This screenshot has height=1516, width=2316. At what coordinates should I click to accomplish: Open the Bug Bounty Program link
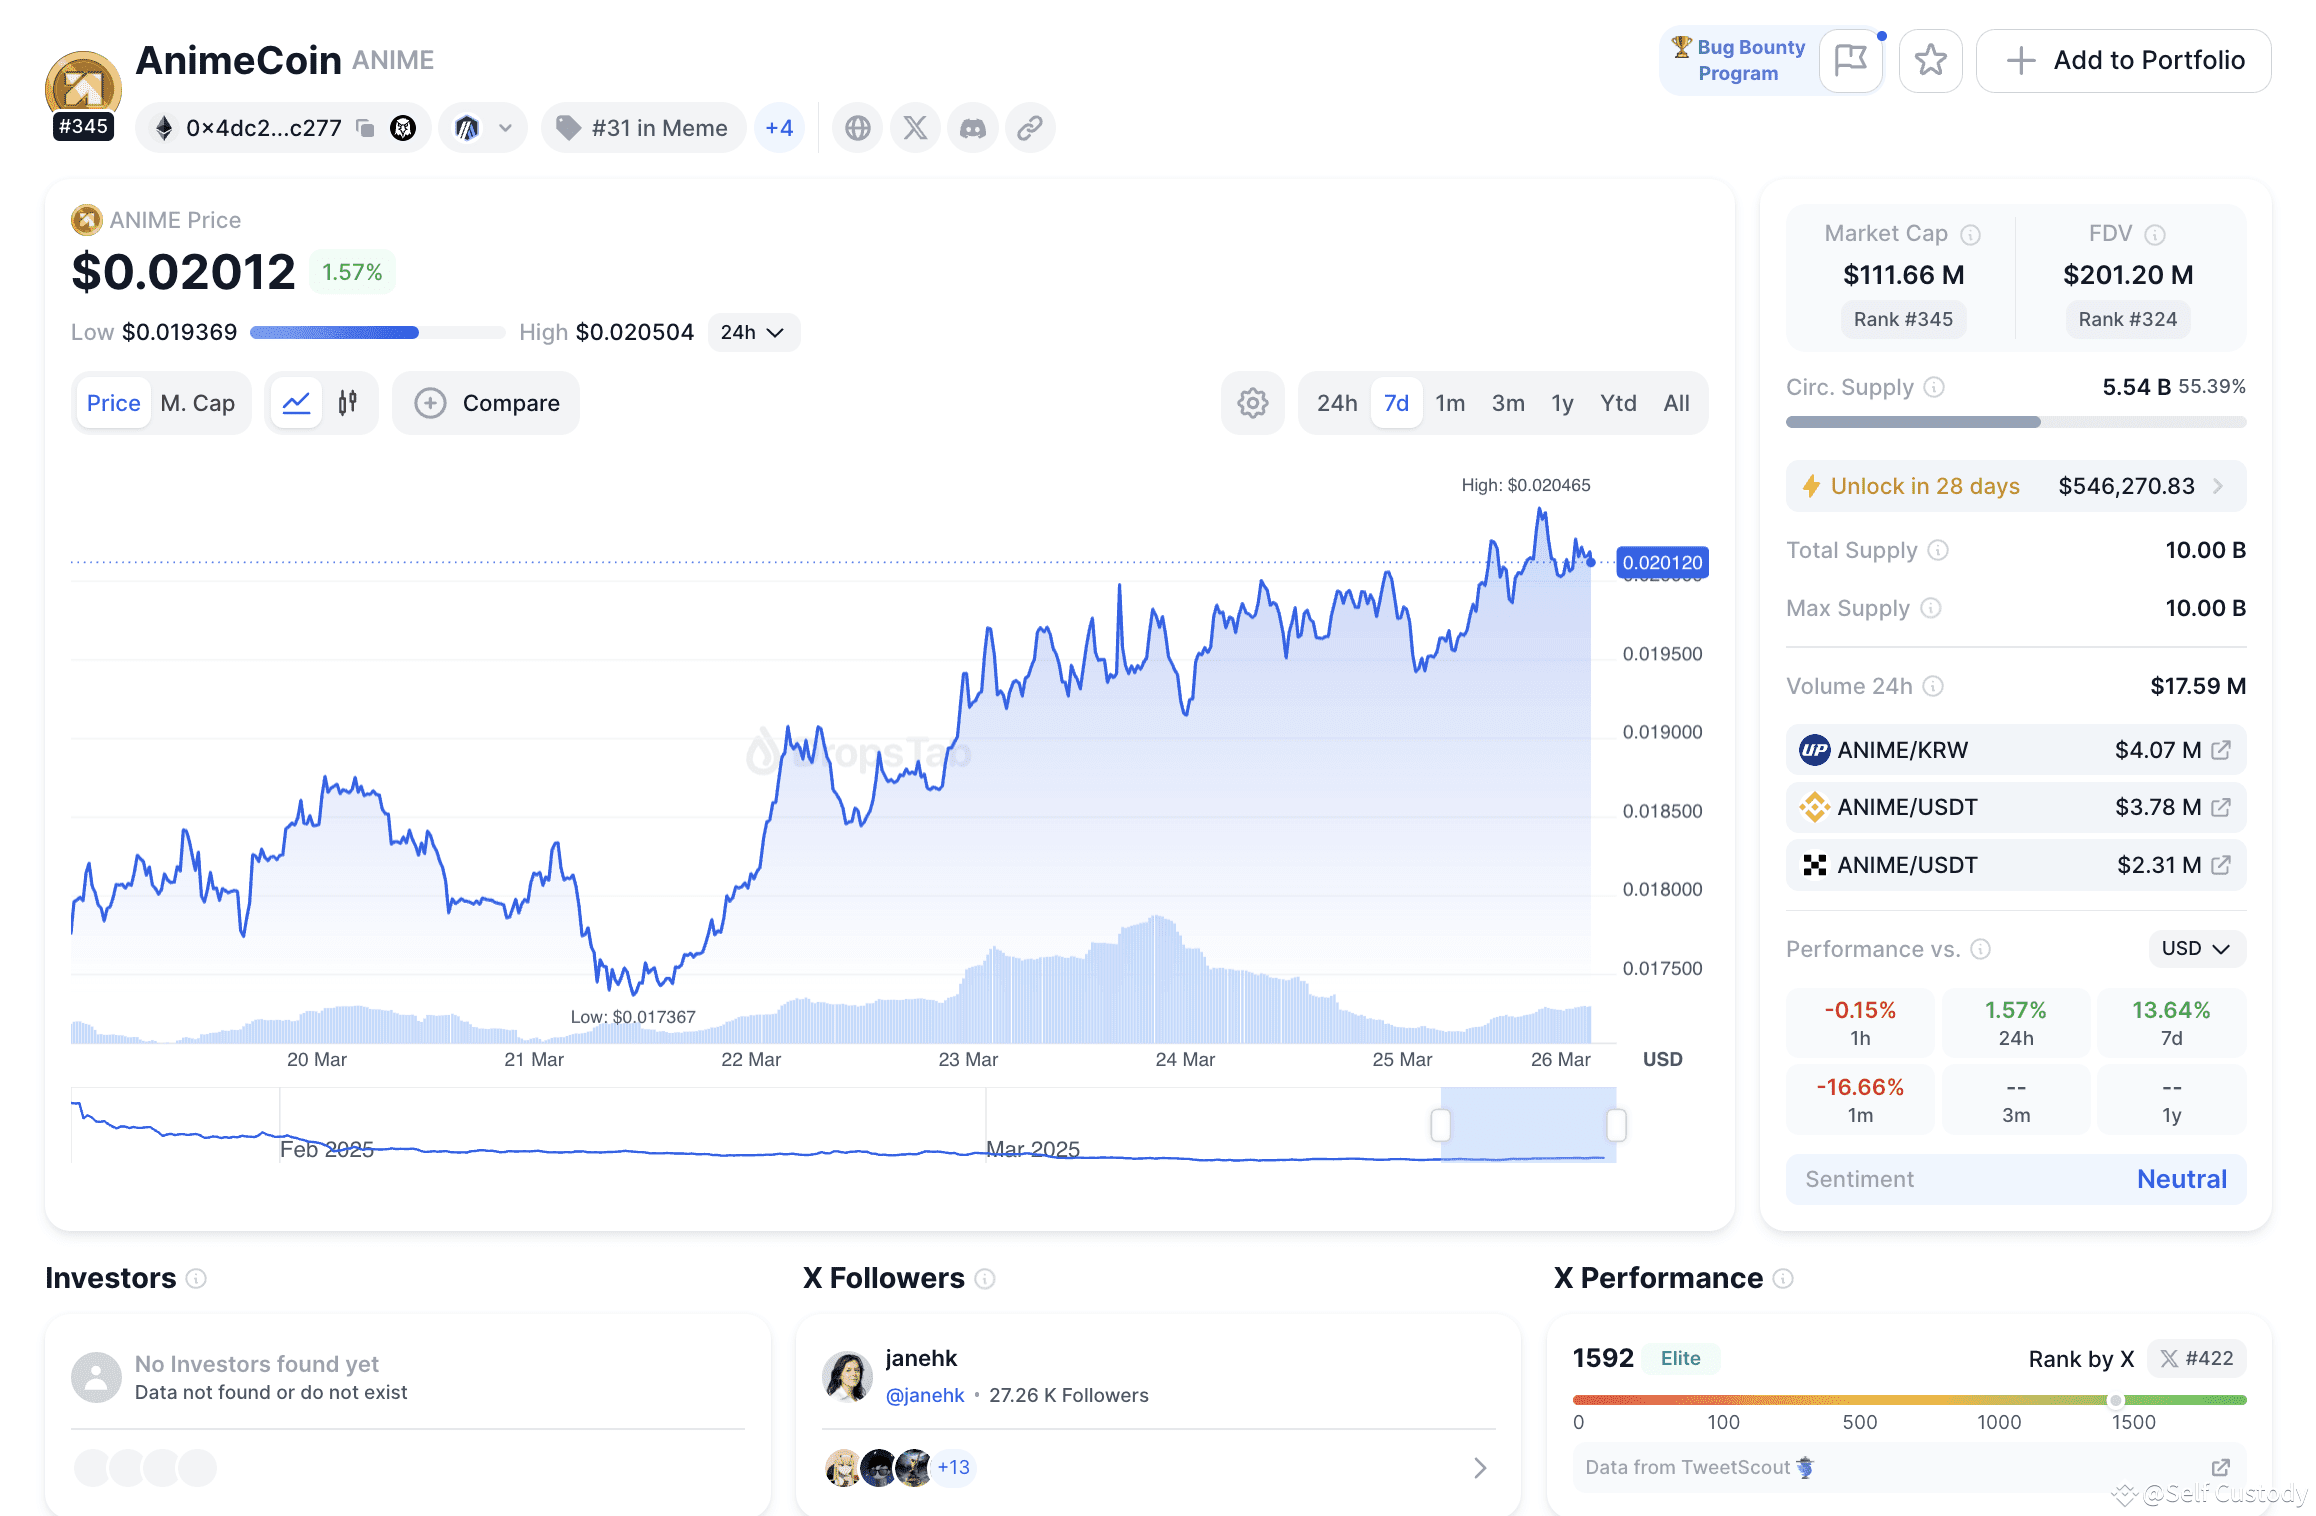pyautogui.click(x=1740, y=60)
